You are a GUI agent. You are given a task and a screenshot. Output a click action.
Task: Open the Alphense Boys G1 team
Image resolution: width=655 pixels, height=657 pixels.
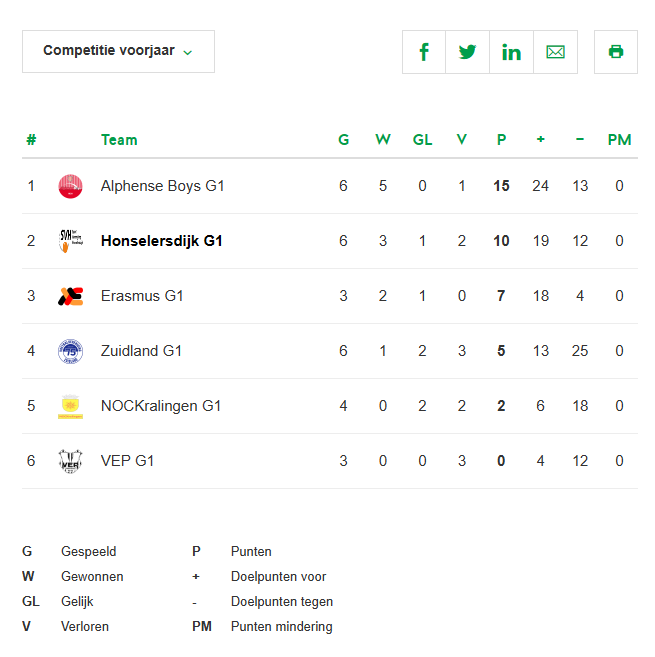[162, 186]
